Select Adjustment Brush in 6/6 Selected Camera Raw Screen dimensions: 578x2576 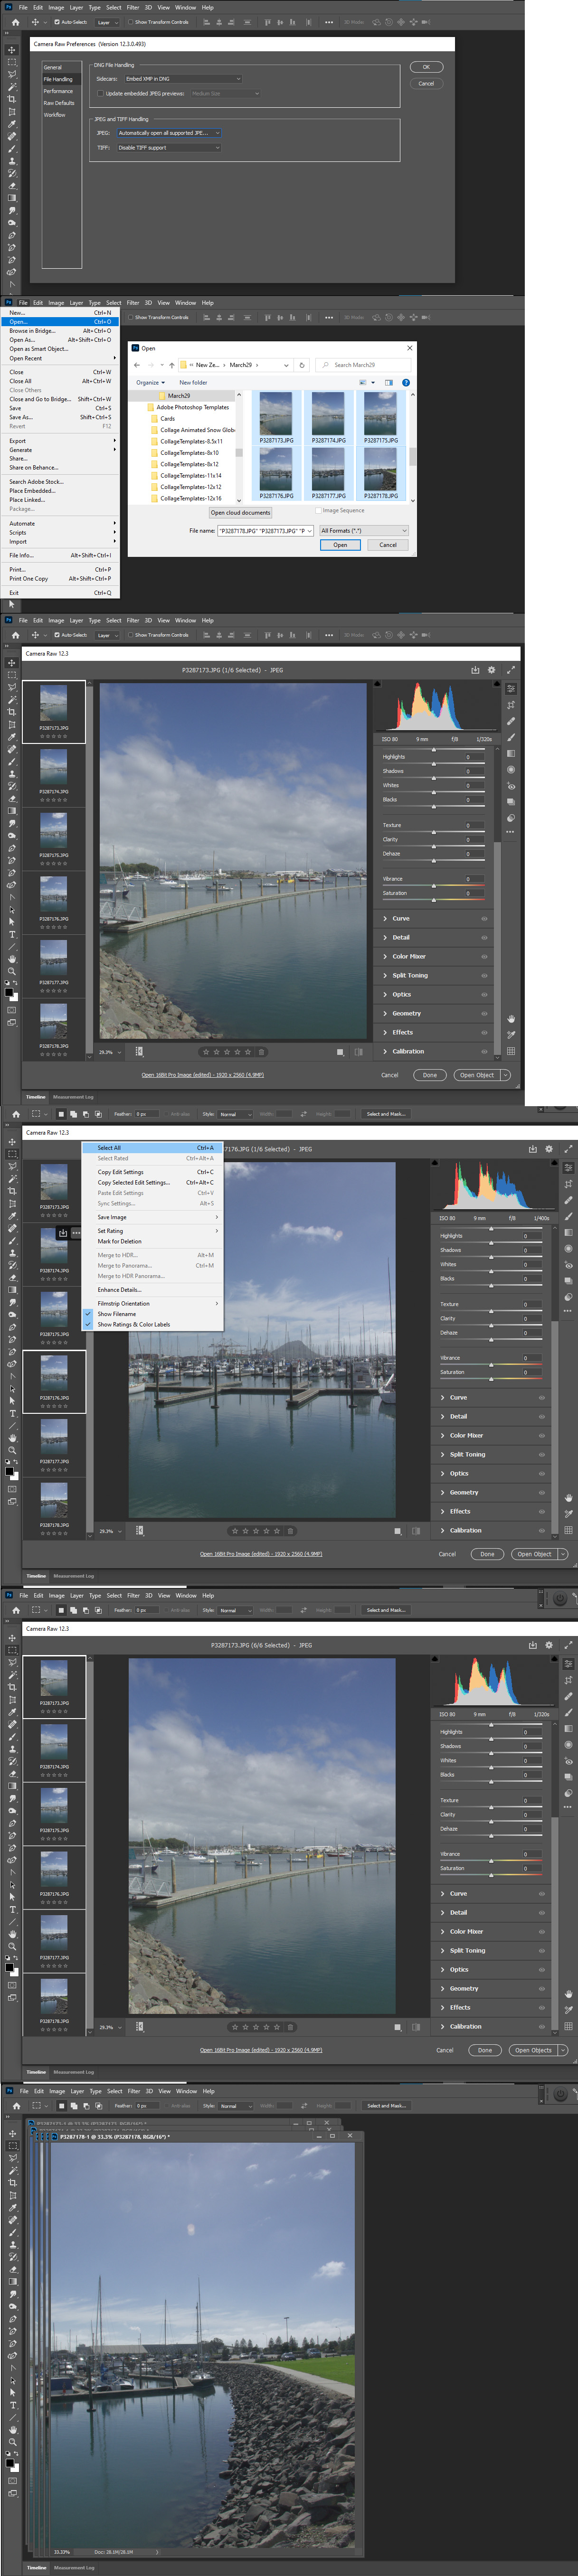568,1713
